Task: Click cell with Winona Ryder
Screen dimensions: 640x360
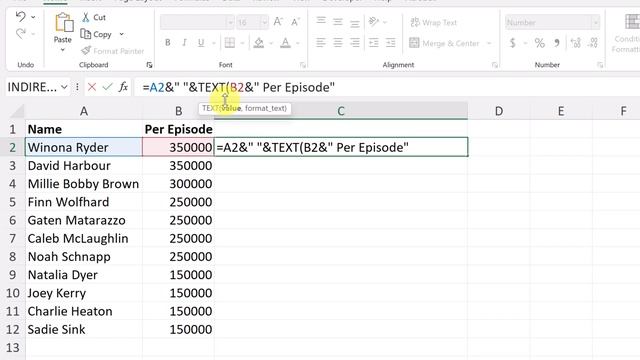Action: [x=84, y=147]
